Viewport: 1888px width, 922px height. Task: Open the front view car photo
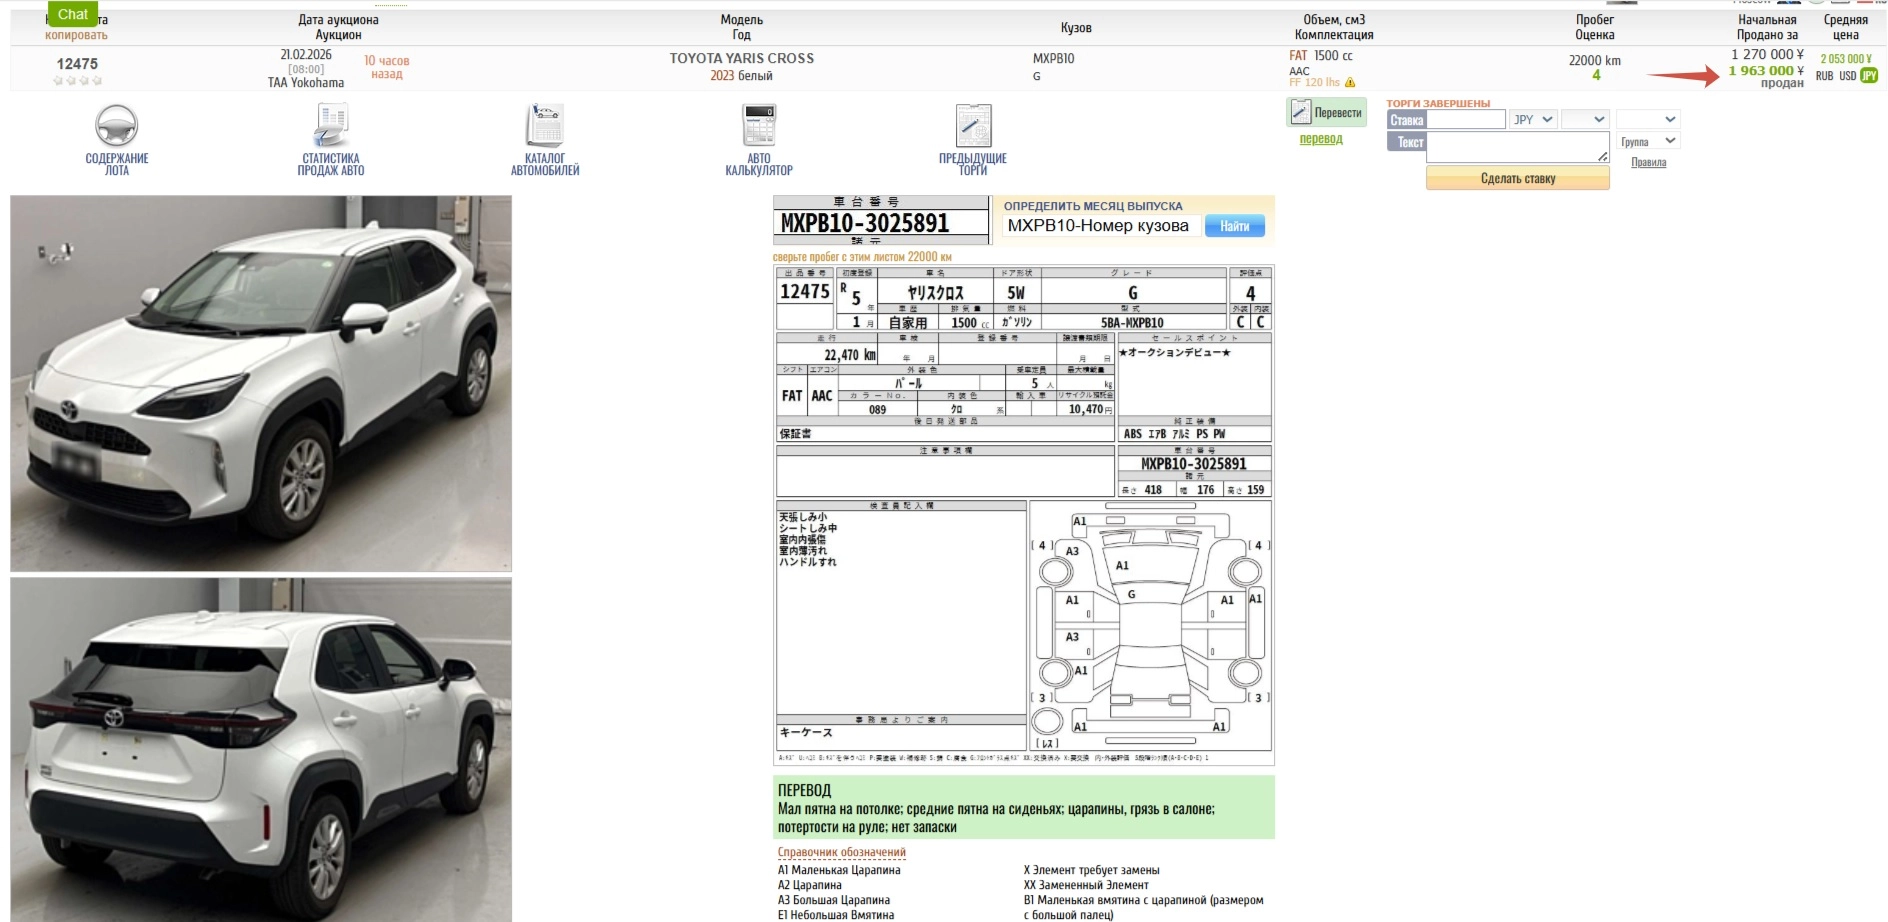coord(261,383)
